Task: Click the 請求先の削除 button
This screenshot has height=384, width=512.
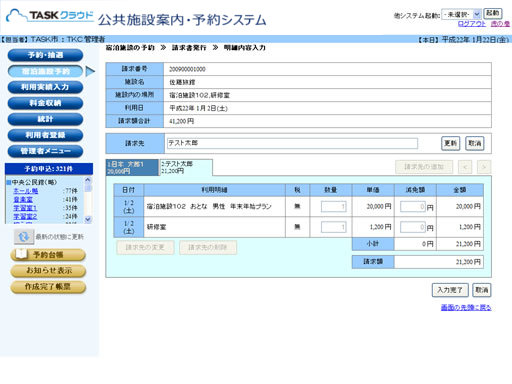Action: (x=208, y=248)
